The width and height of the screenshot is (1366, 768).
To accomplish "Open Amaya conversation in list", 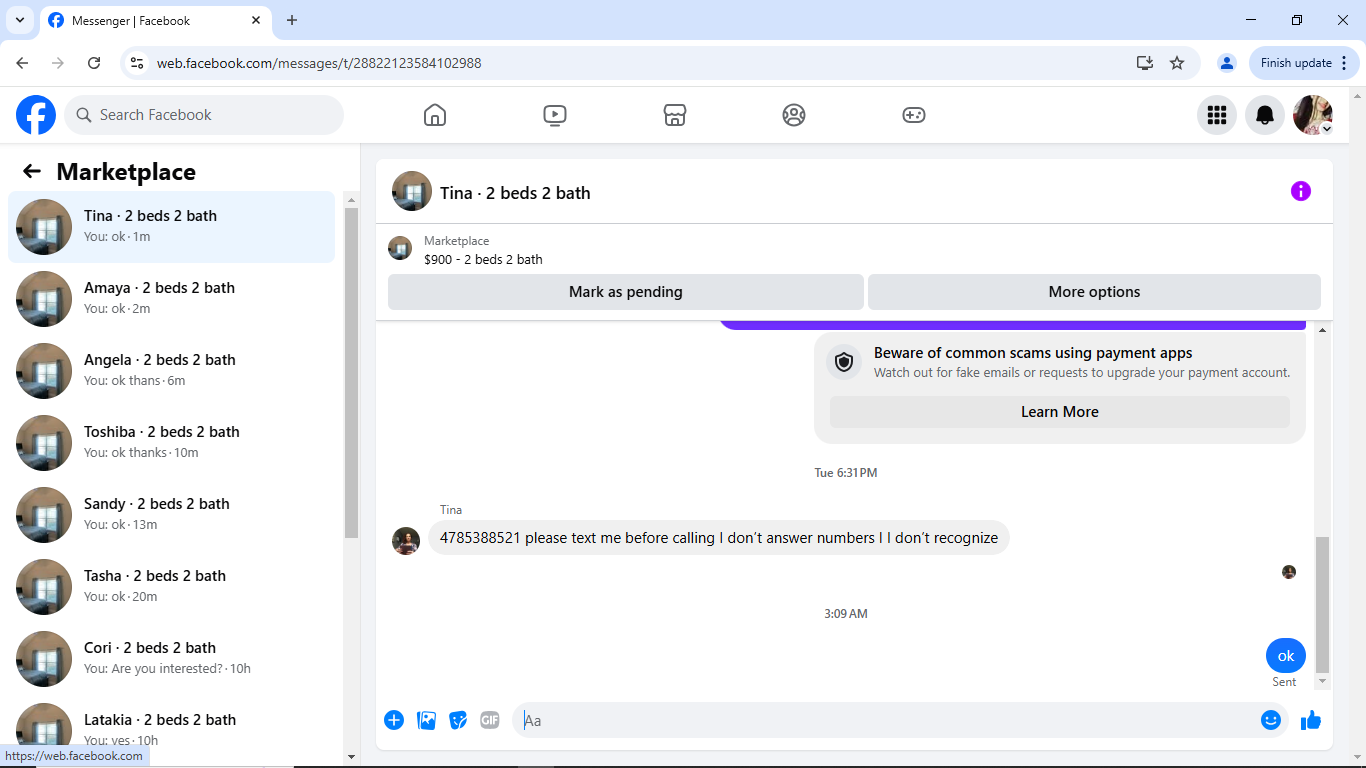I will click(x=171, y=299).
